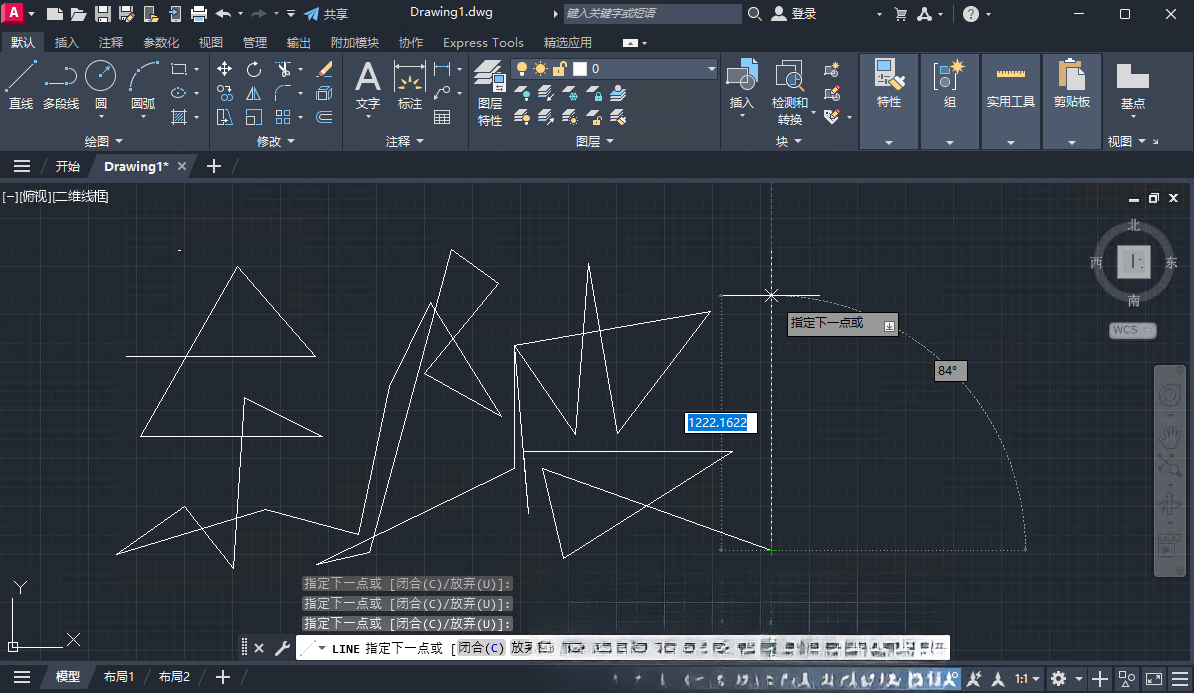The image size is (1194, 693).
Task: Open the View (视图) ribbon tab
Action: [x=210, y=43]
